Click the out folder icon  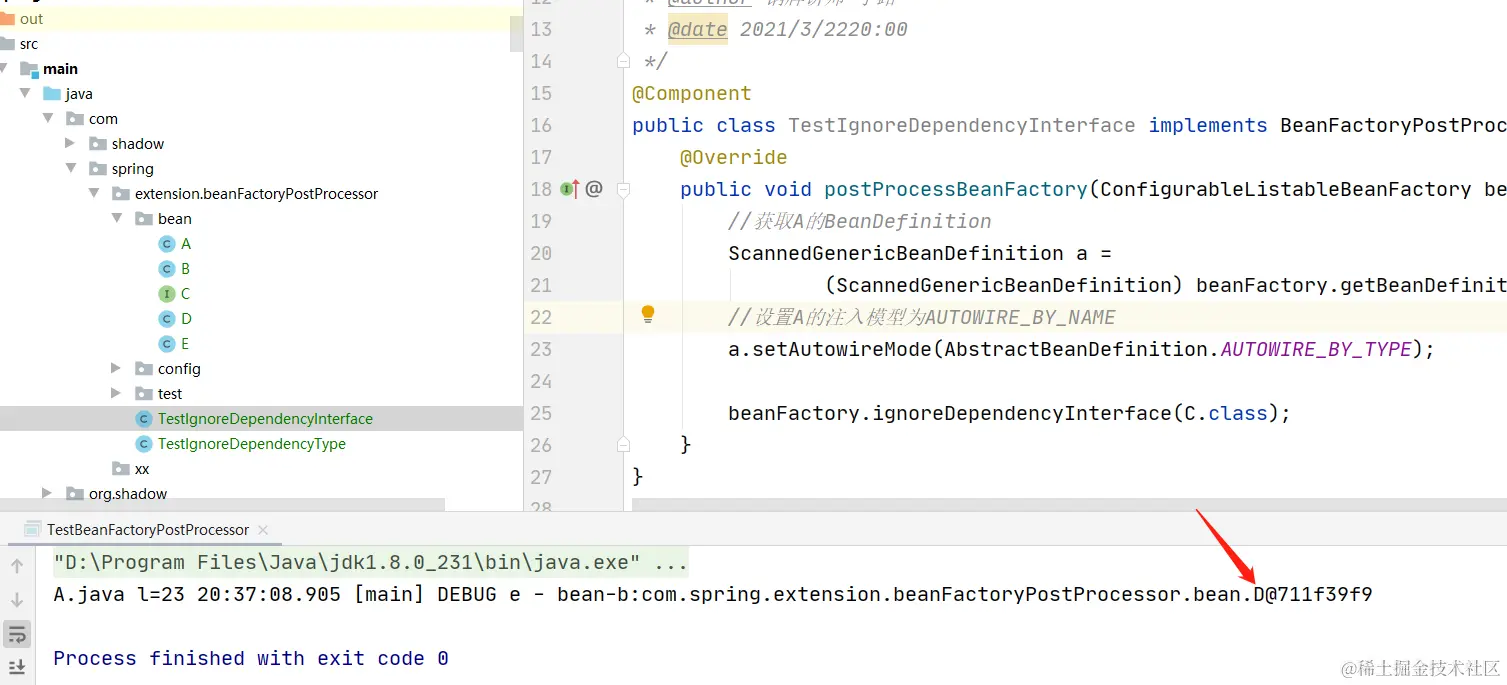(x=8, y=19)
